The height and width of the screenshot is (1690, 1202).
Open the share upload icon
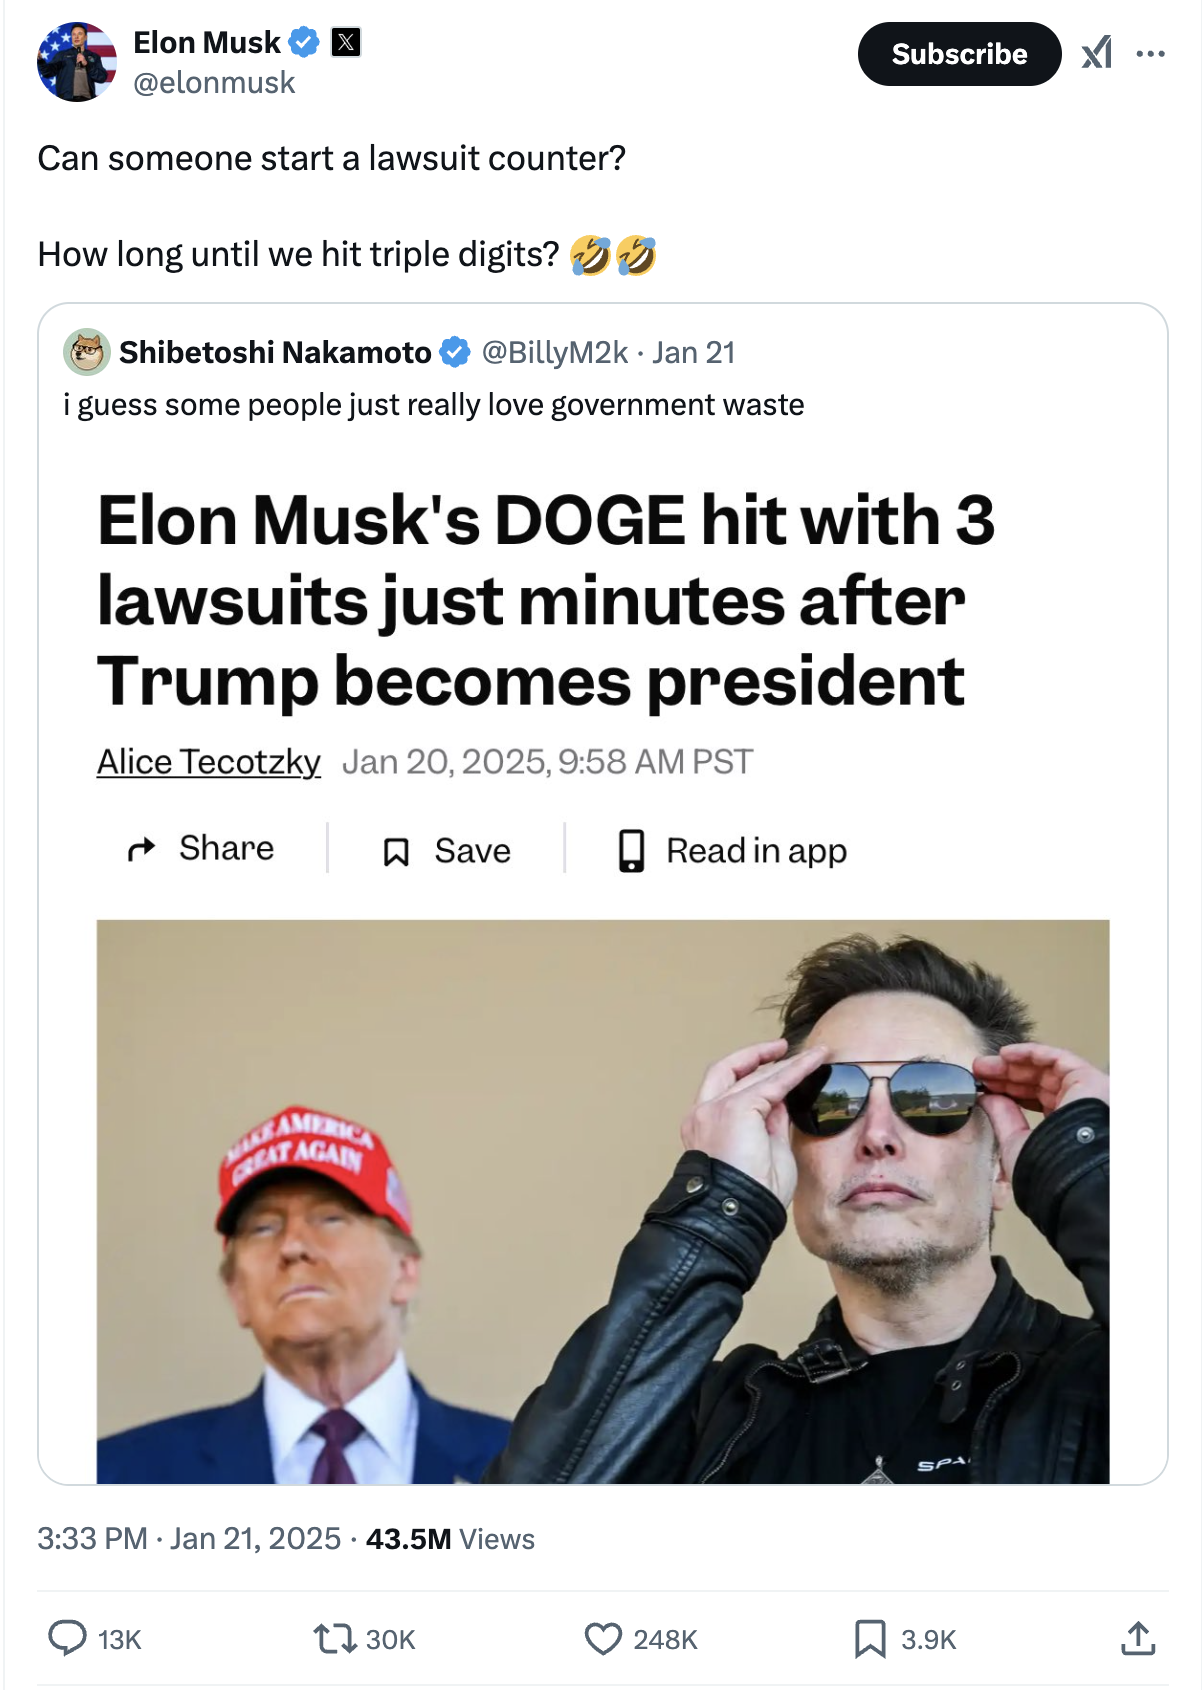(1138, 1638)
